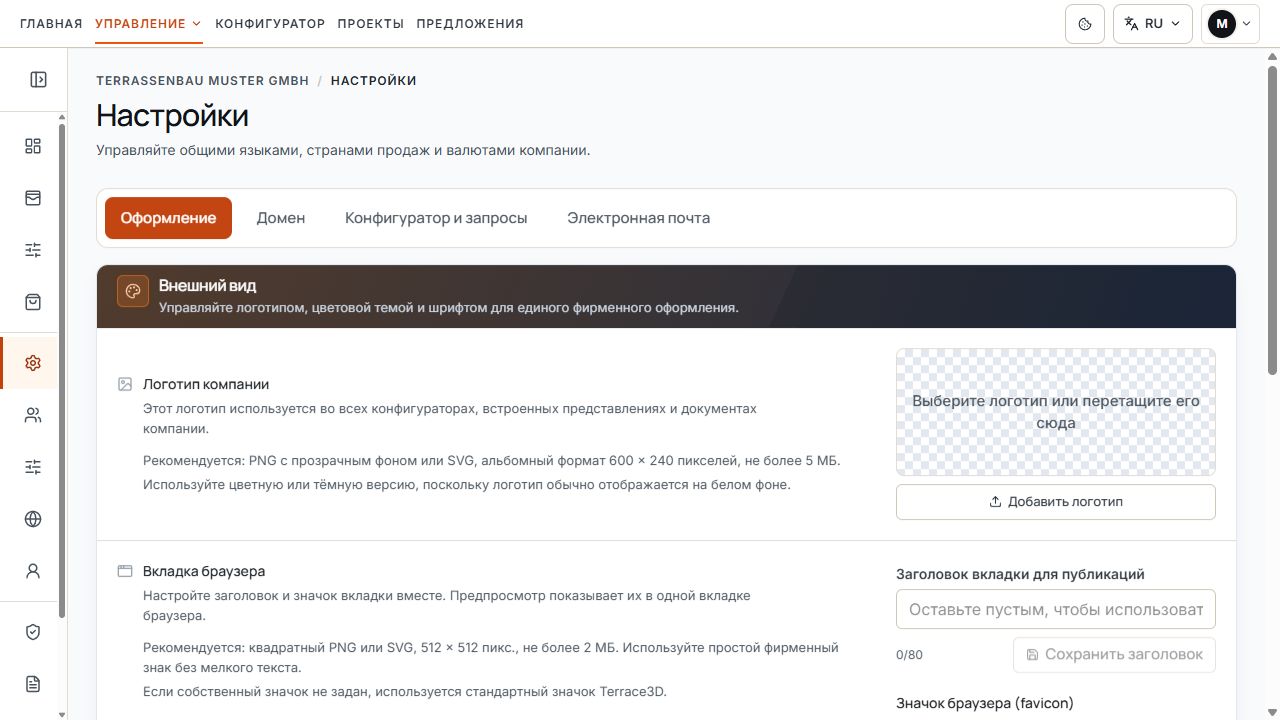Open sliders icon just above globe icon
The height and width of the screenshot is (720, 1280).
pos(33,467)
